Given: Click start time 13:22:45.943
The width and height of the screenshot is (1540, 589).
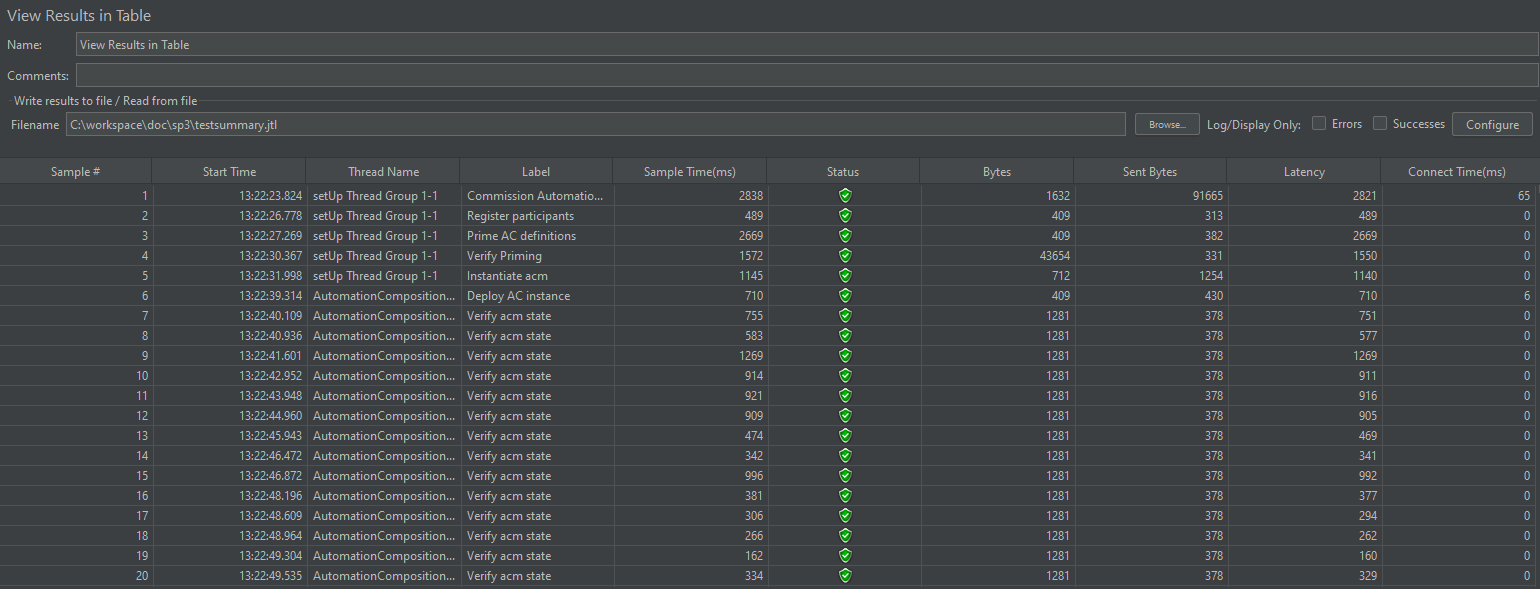Looking at the screenshot, I should pos(270,436).
